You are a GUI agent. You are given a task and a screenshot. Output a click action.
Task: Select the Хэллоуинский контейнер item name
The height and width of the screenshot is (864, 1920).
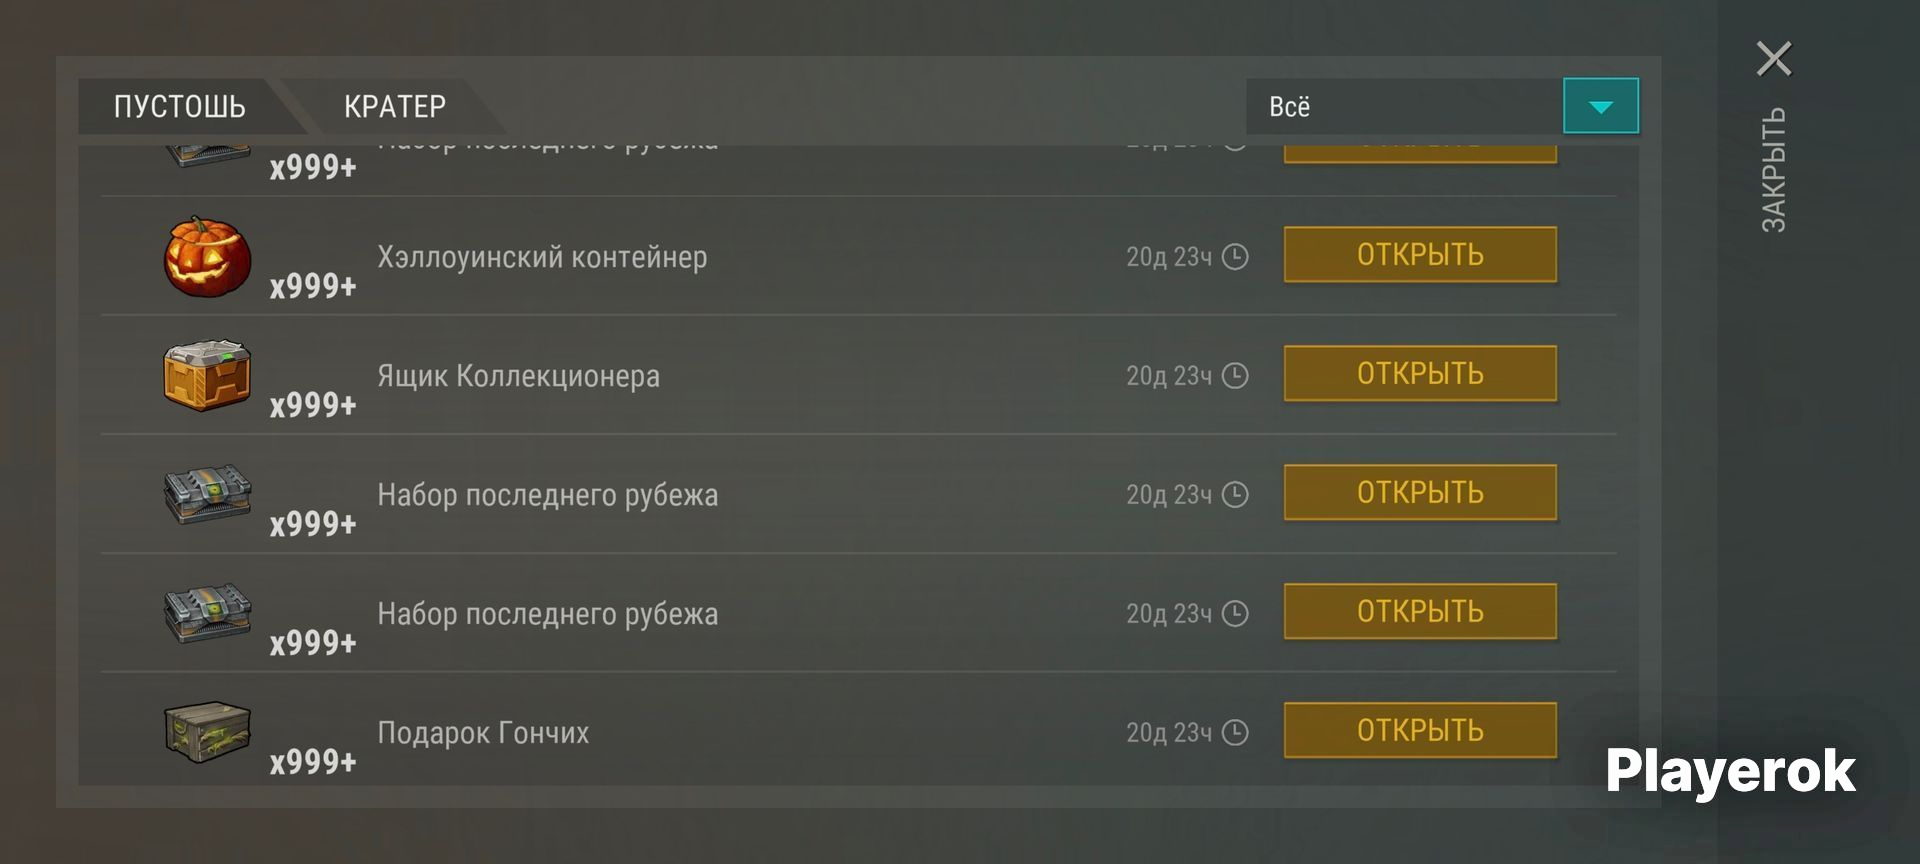(542, 257)
